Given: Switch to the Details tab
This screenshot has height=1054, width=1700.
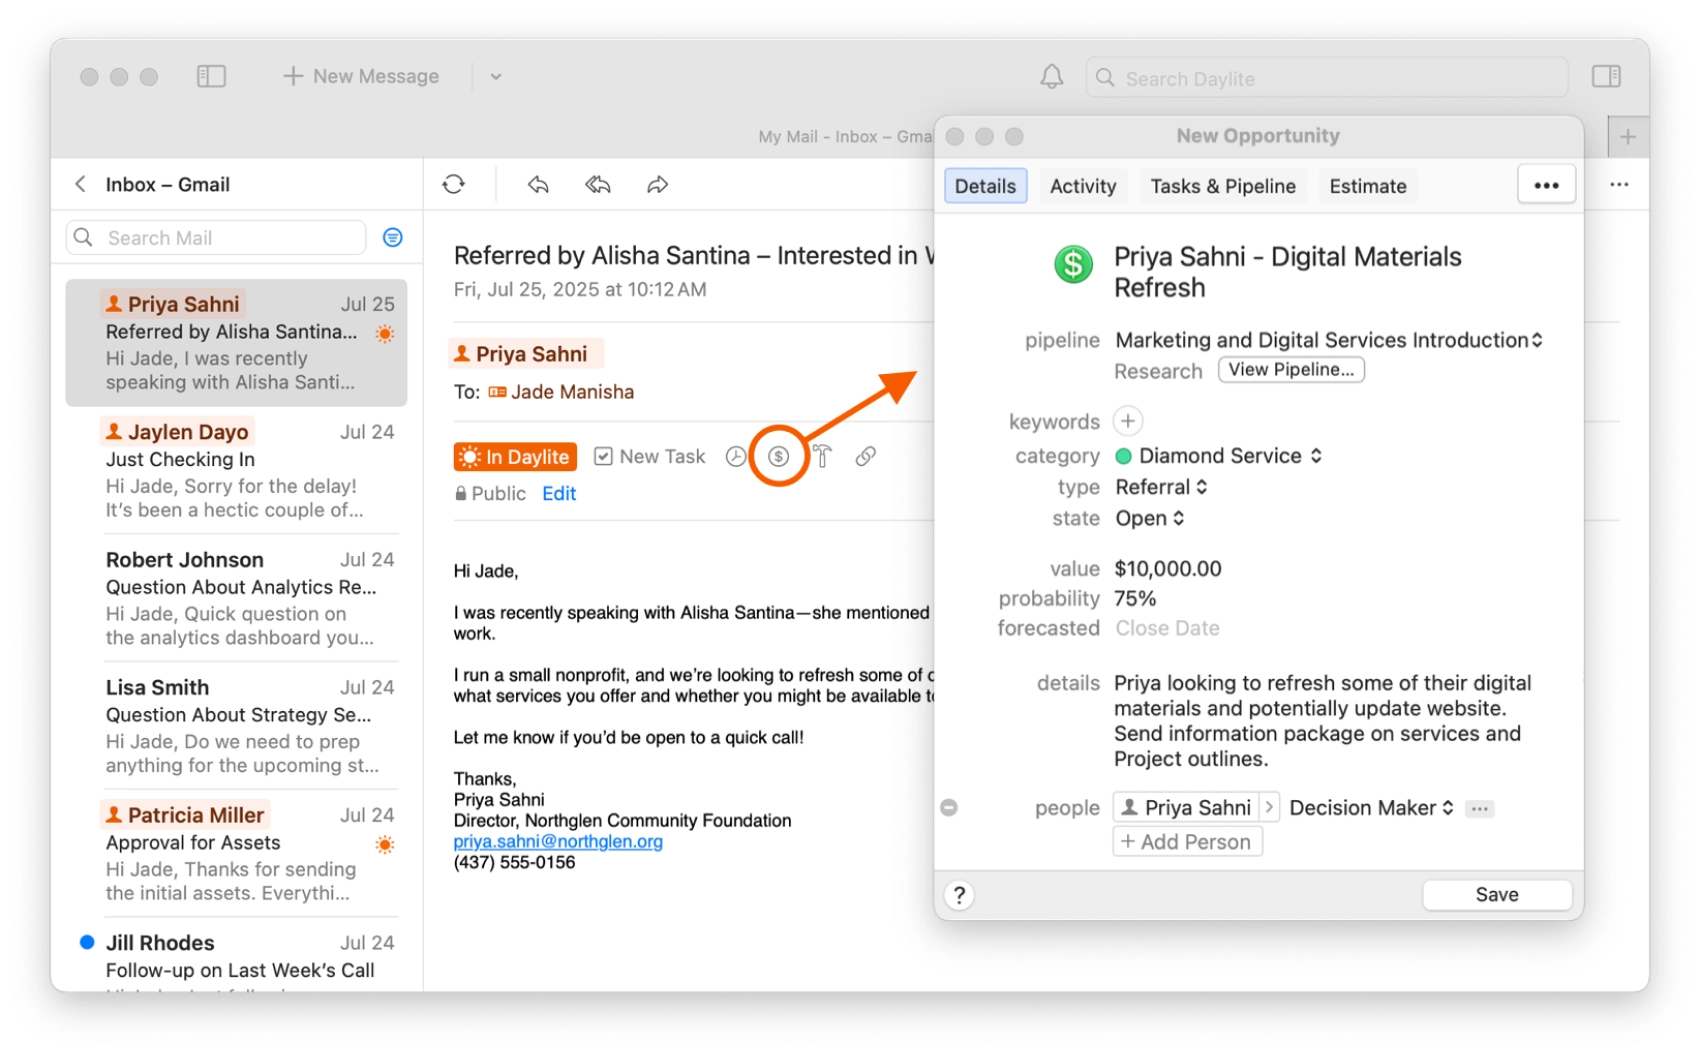Looking at the screenshot, I should pyautogui.click(x=985, y=186).
